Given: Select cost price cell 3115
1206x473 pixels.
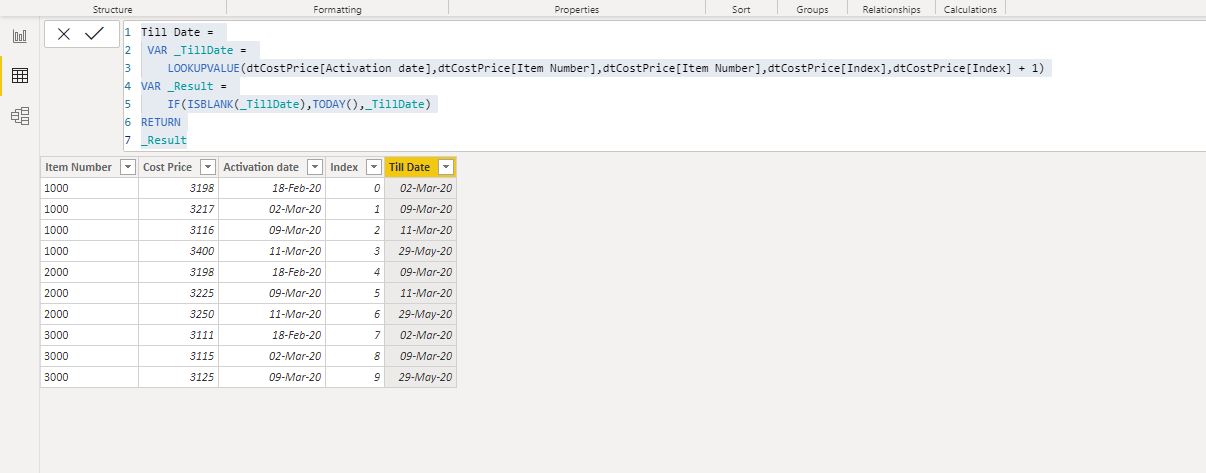Looking at the screenshot, I should coord(178,356).
